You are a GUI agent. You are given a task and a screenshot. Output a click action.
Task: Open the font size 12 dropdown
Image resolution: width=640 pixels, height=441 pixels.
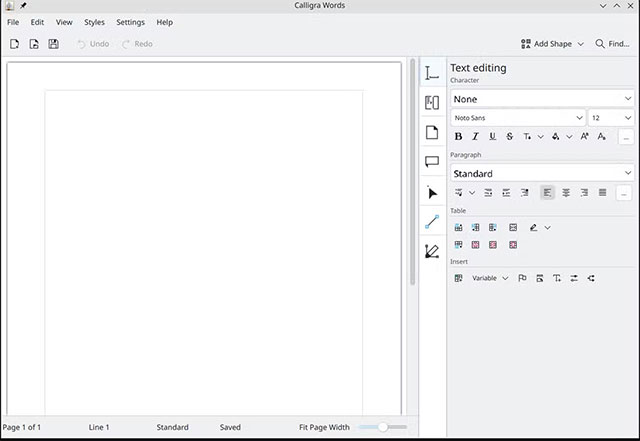(x=611, y=118)
